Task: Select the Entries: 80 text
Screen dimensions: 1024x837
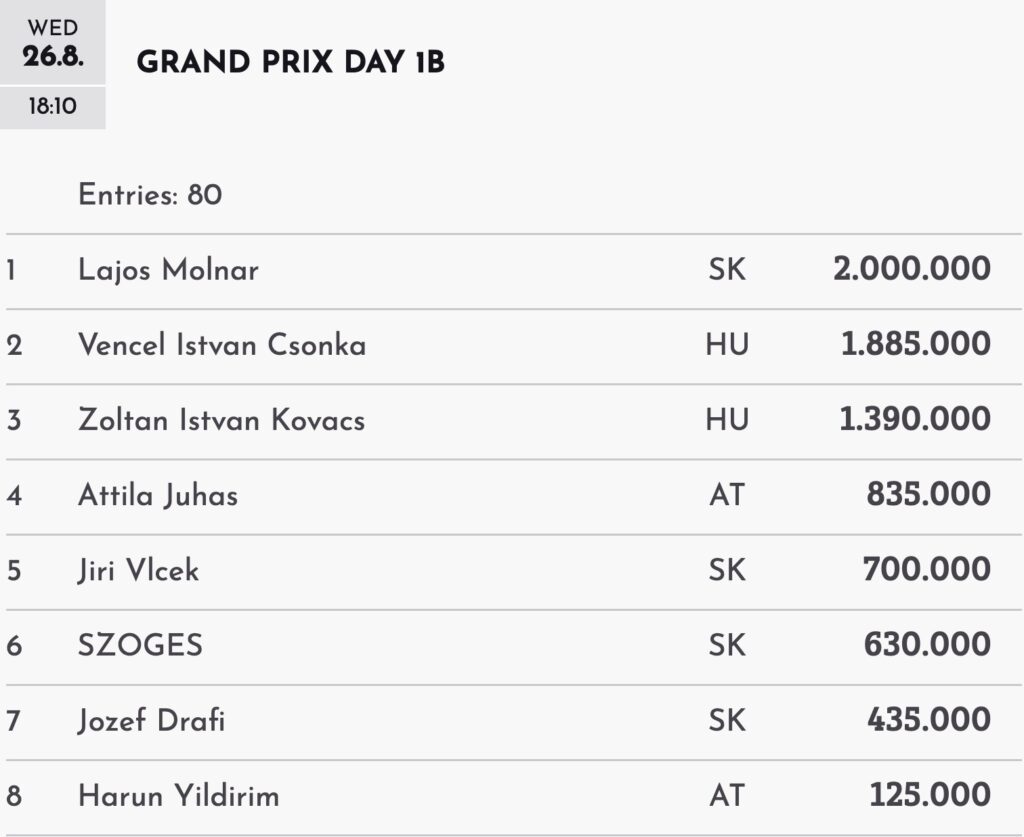Action: 150,195
